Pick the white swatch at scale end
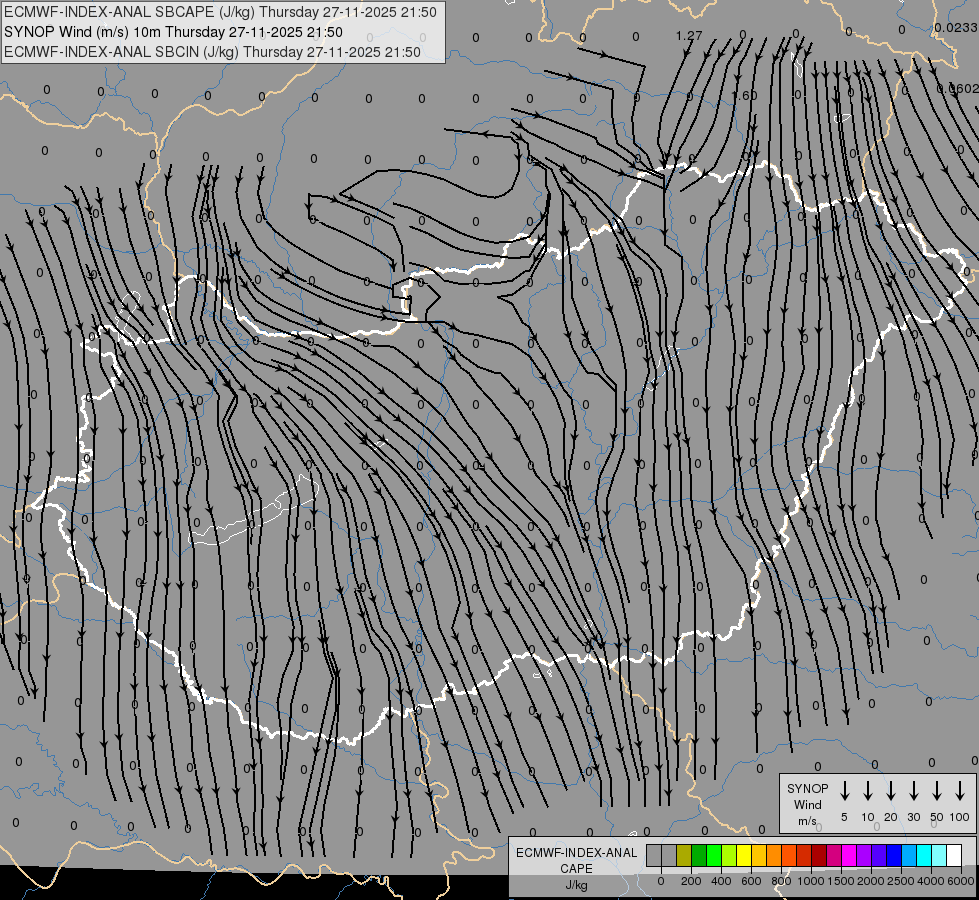This screenshot has height=900, width=979. pyautogui.click(x=955, y=855)
